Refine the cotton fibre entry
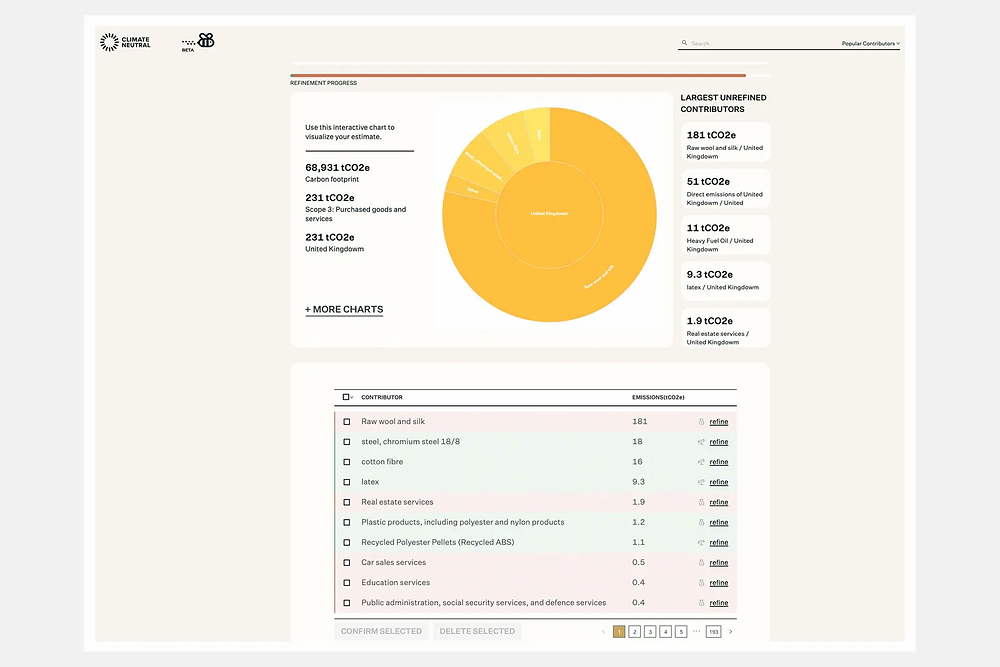Screen dimensions: 1000x667 pyautogui.click(x=719, y=462)
